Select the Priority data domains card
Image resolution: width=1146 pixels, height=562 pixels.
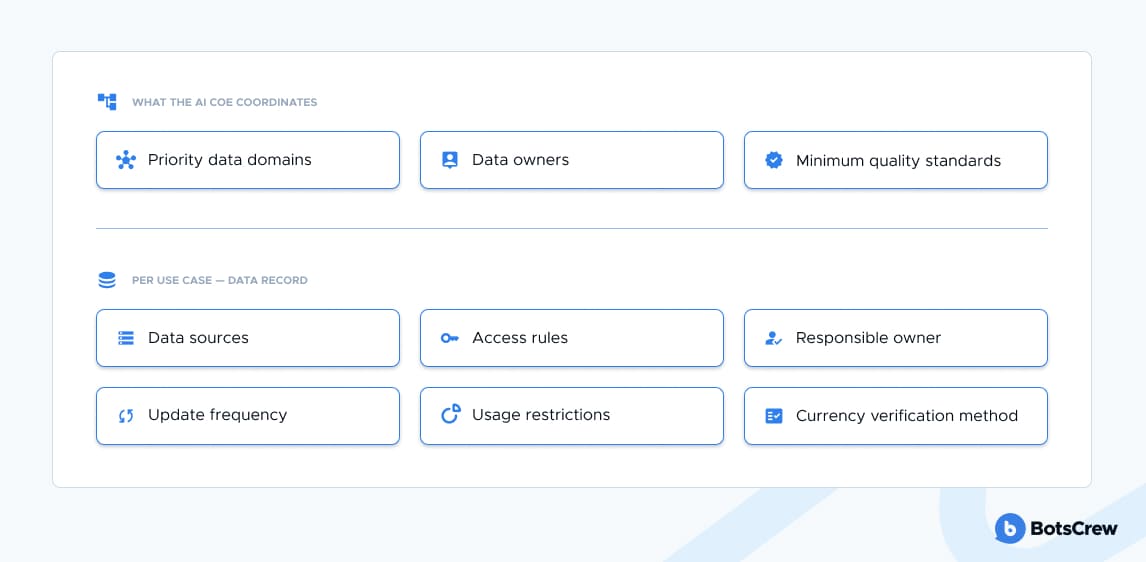(x=248, y=160)
